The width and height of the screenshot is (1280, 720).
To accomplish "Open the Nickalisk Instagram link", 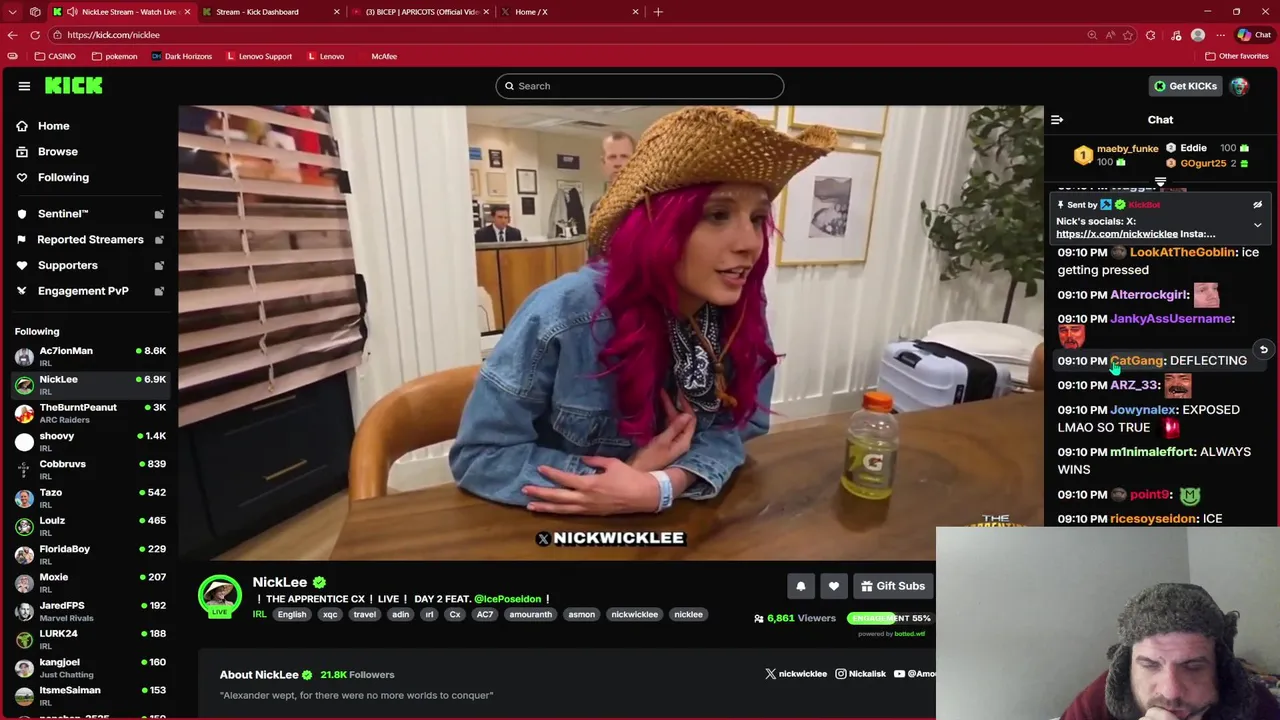I will click(861, 674).
